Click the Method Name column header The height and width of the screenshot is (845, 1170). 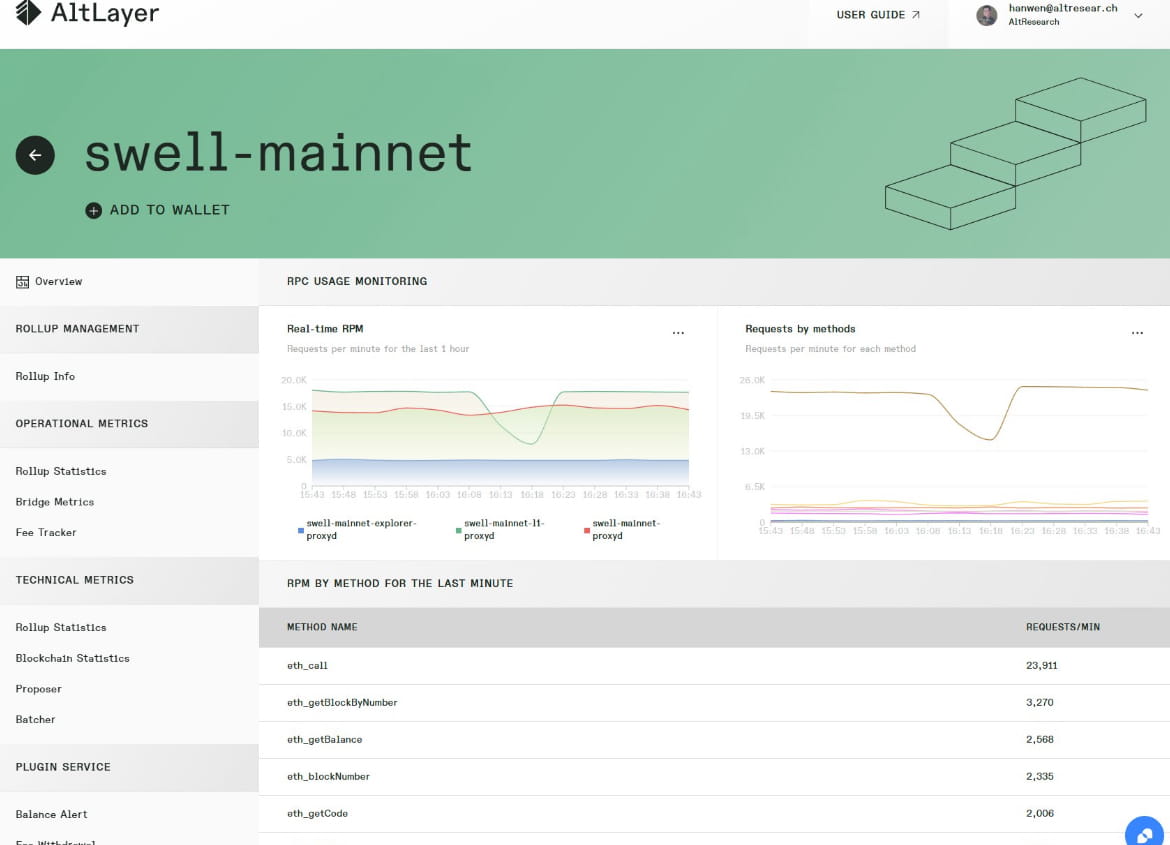322,627
